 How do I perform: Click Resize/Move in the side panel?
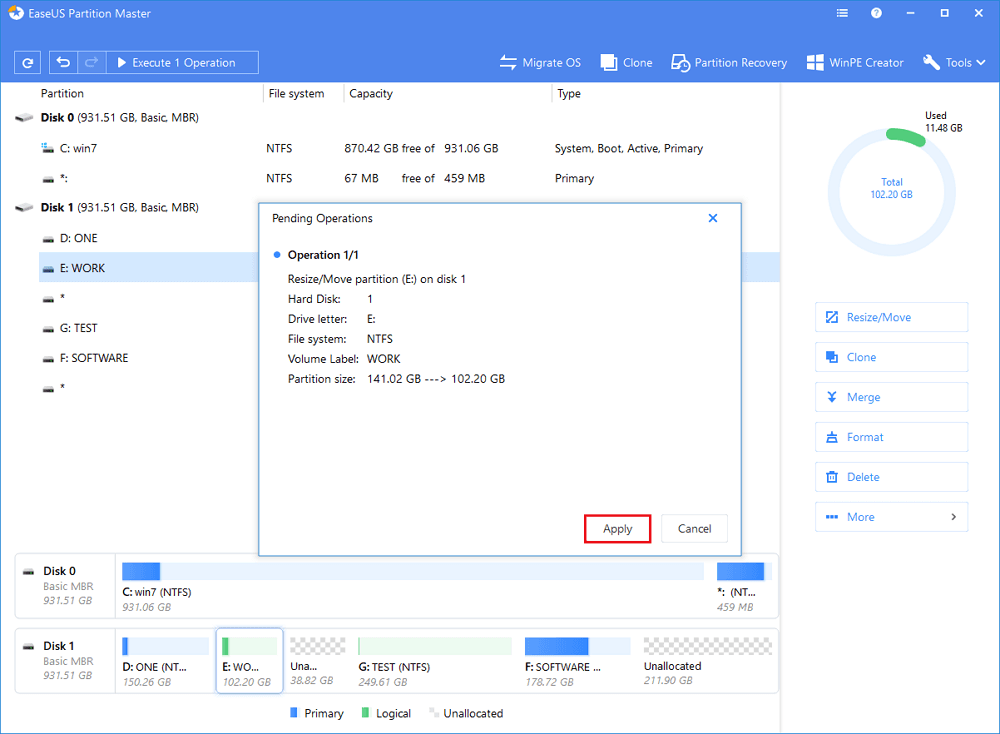pos(891,317)
